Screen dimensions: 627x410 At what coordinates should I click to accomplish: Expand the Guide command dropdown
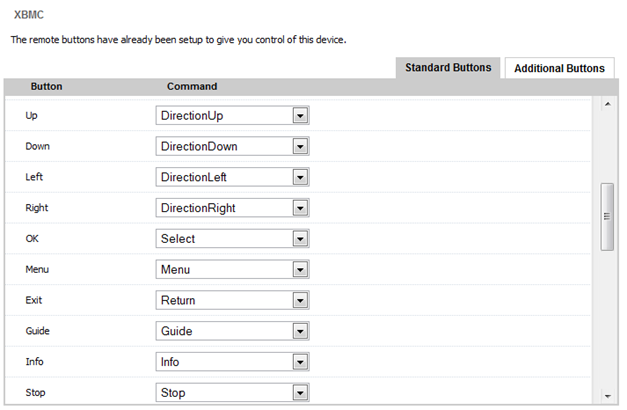(x=299, y=331)
